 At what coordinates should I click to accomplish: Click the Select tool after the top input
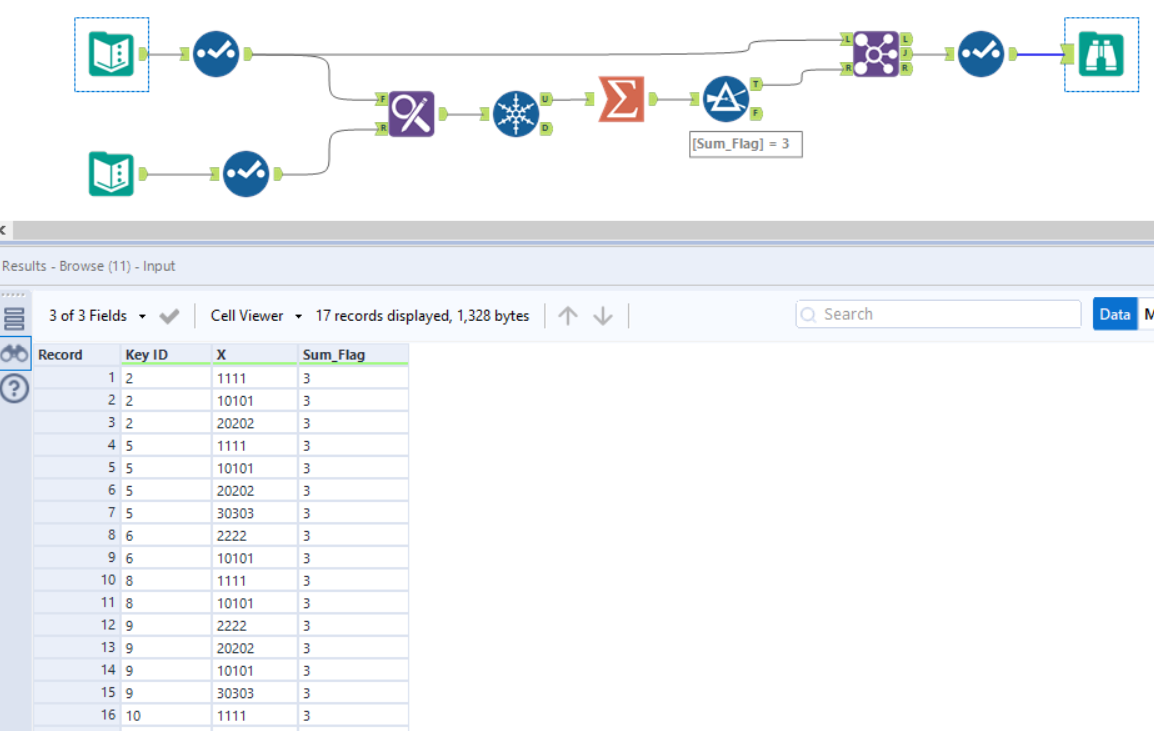coord(215,52)
